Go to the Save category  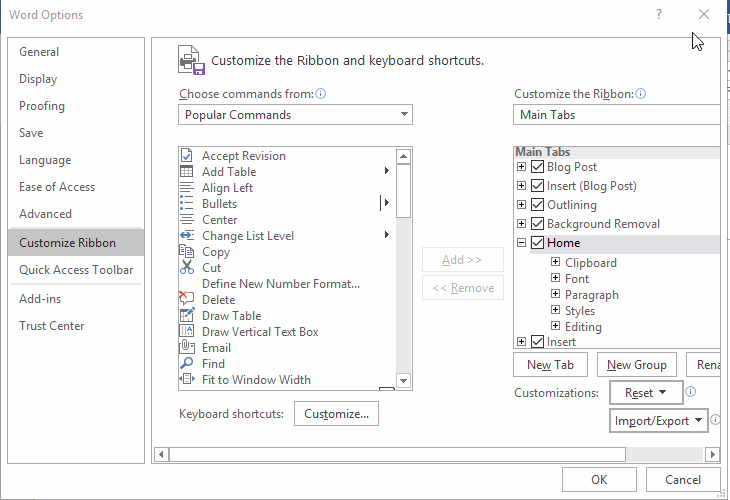click(x=76, y=133)
